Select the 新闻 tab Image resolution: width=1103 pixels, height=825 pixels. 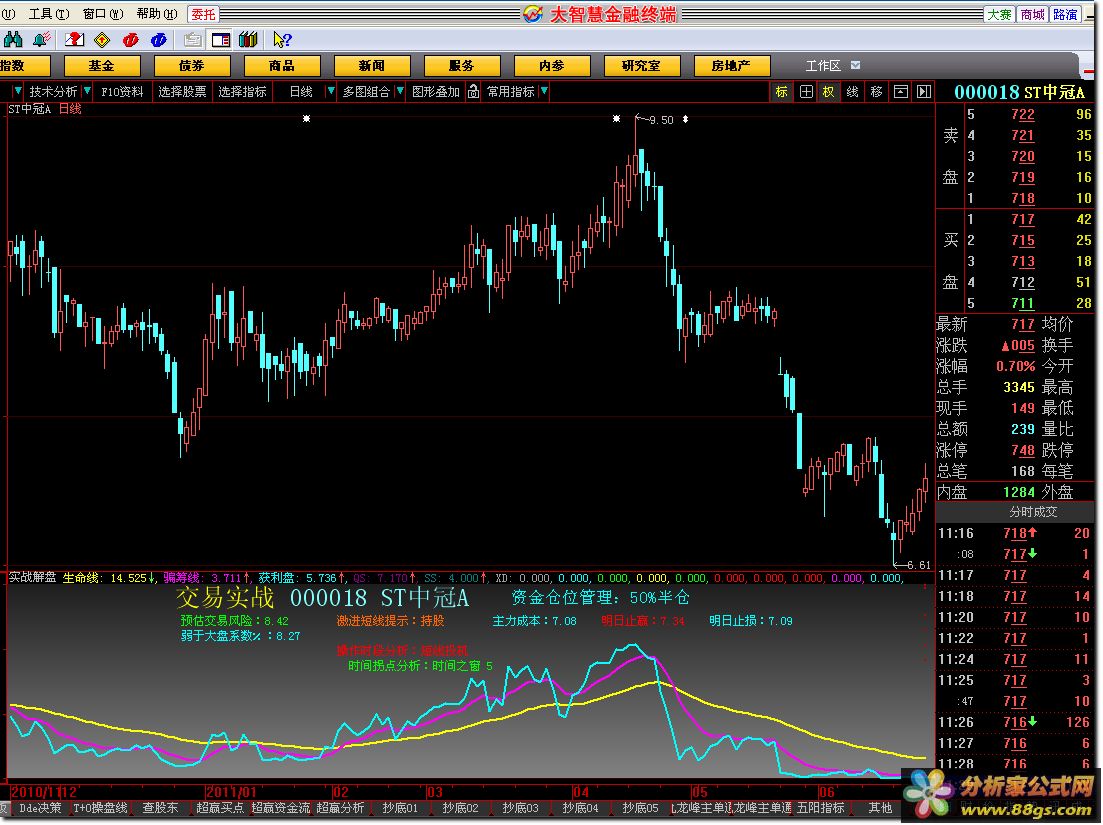tap(371, 65)
